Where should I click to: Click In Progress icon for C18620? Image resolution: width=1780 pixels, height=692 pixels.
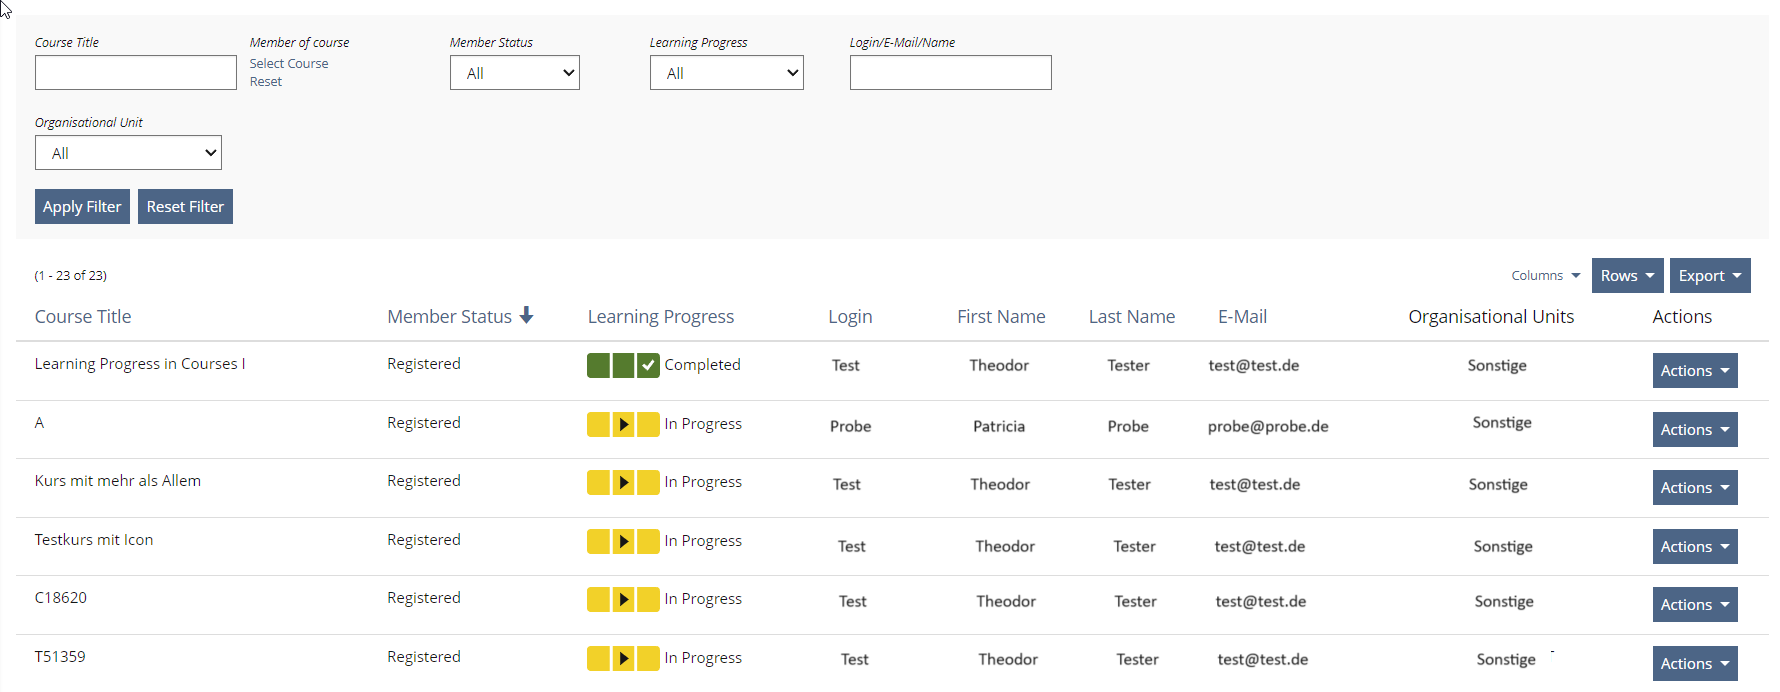coord(623,599)
